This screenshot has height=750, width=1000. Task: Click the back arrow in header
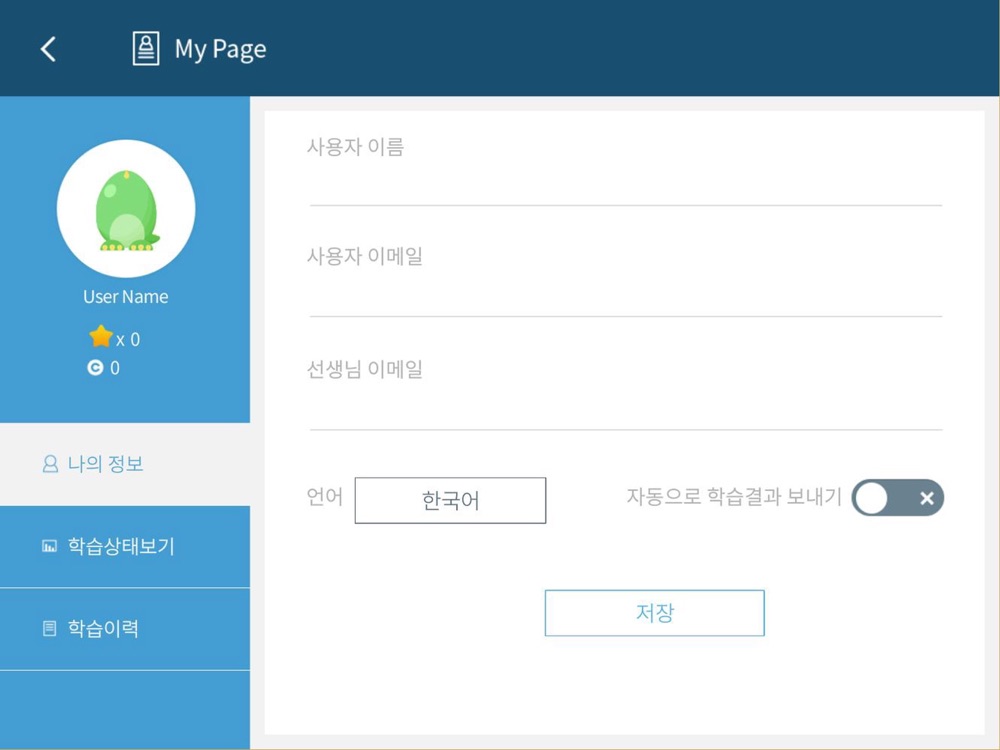coord(48,49)
